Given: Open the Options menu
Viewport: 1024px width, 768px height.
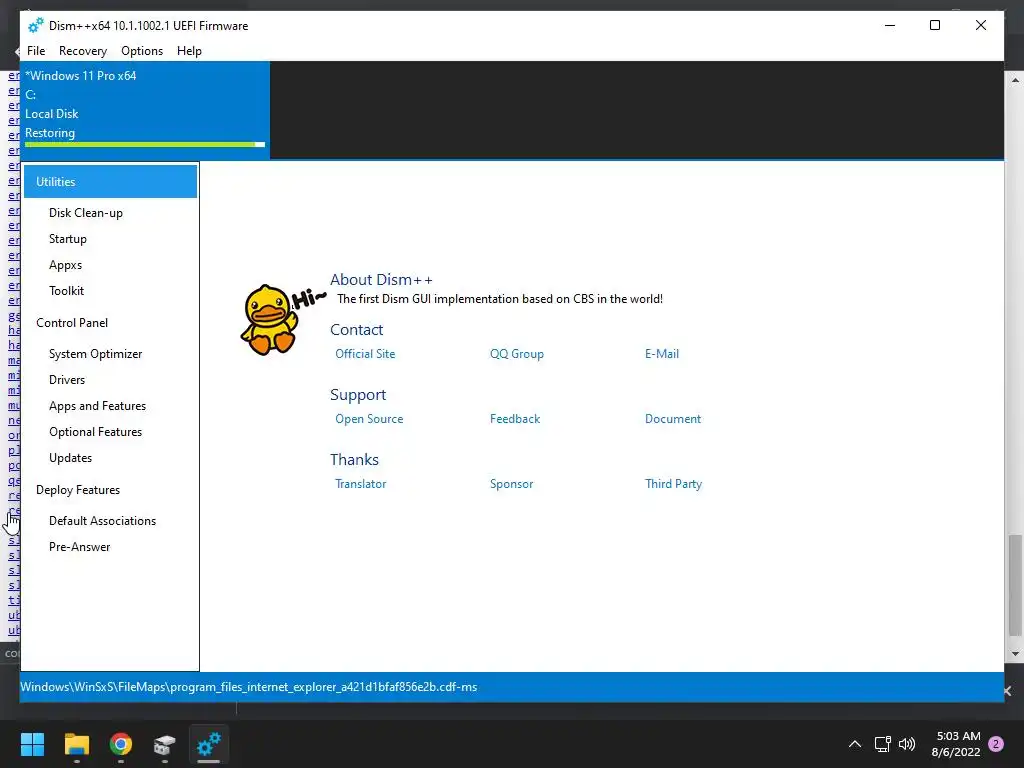Looking at the screenshot, I should (x=142, y=51).
